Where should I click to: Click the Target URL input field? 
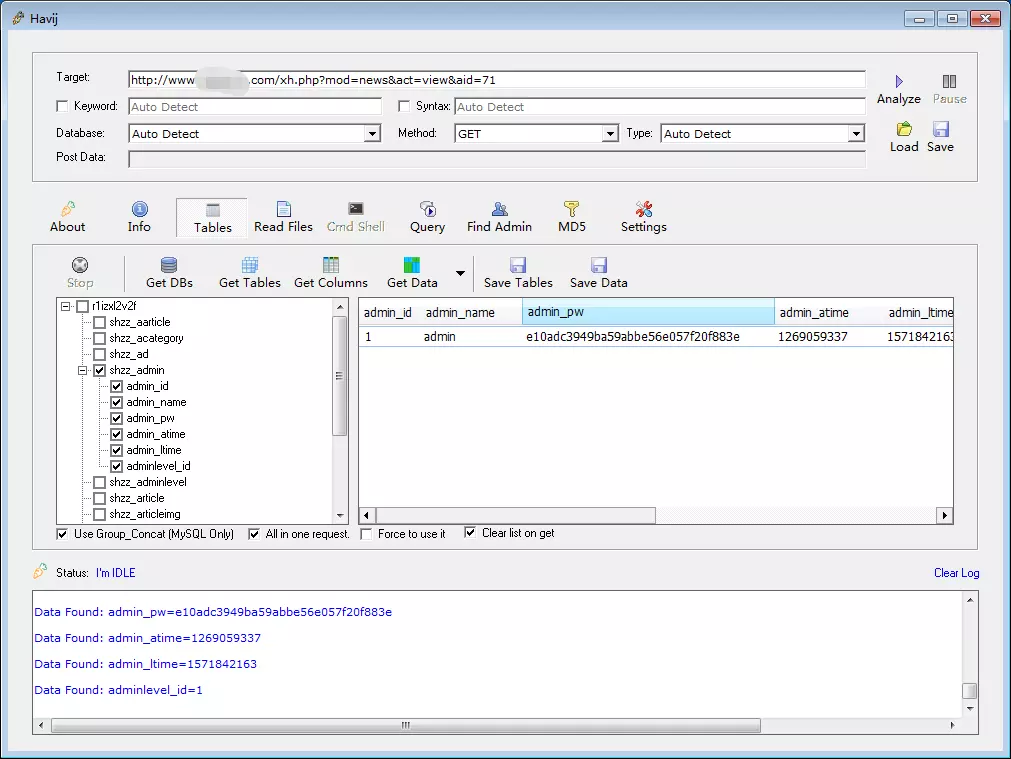(x=496, y=80)
